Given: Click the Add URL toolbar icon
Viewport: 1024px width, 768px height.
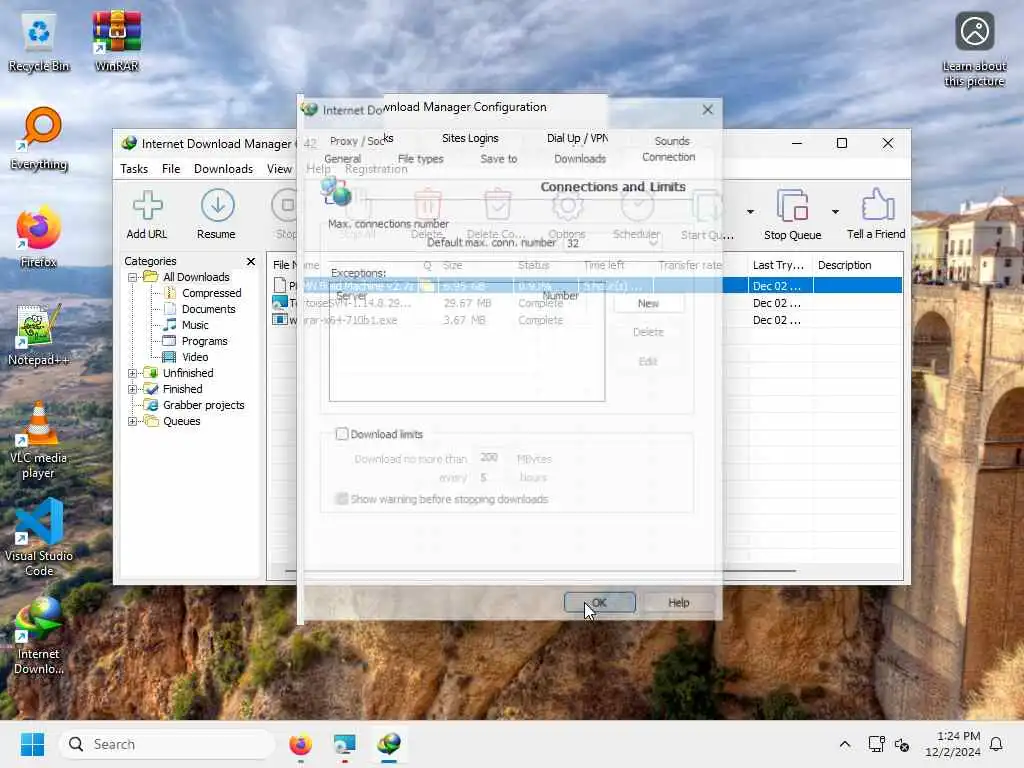Looking at the screenshot, I should (x=147, y=214).
